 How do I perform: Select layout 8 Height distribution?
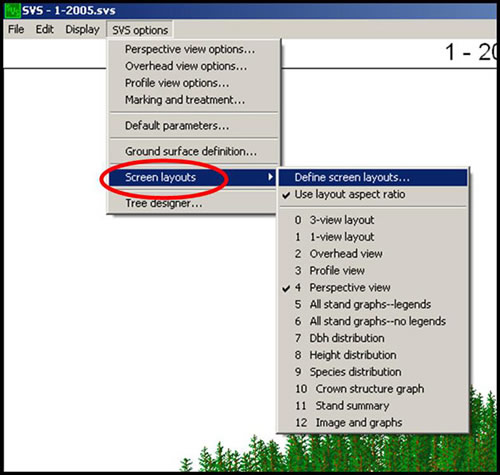(373, 355)
